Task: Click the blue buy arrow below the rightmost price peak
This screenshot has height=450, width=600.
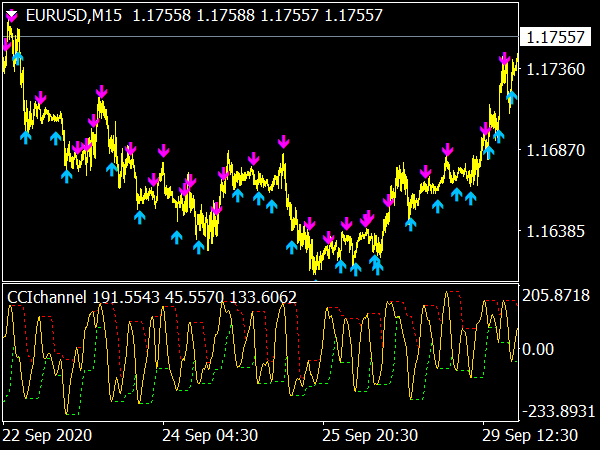Action: coord(511,97)
